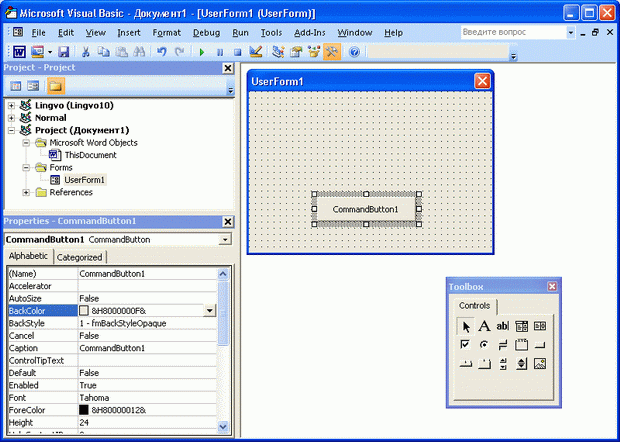Click the Controls tab in Toolbox
The image size is (620, 442).
click(x=474, y=306)
